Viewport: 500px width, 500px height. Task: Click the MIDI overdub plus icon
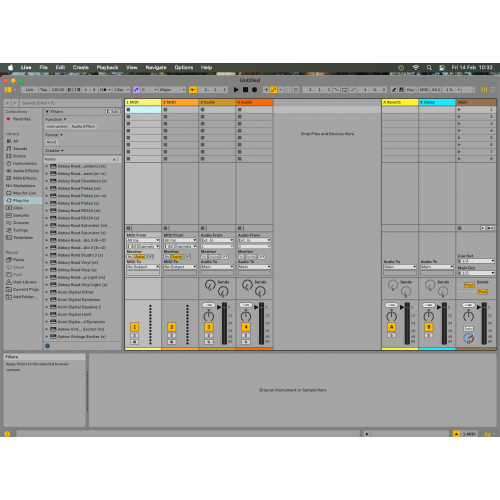(266, 90)
